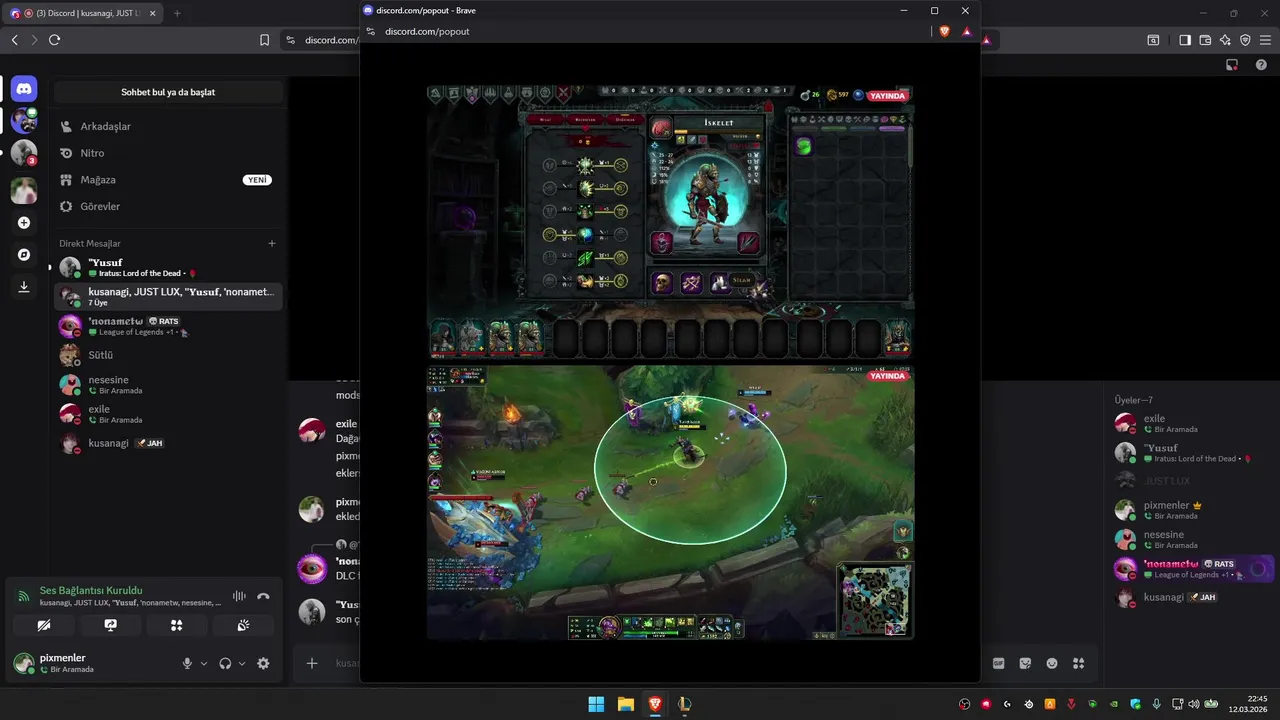The width and height of the screenshot is (1280, 720).
Task: Select member 'nonametw in Üyeler list
Action: tap(1193, 569)
